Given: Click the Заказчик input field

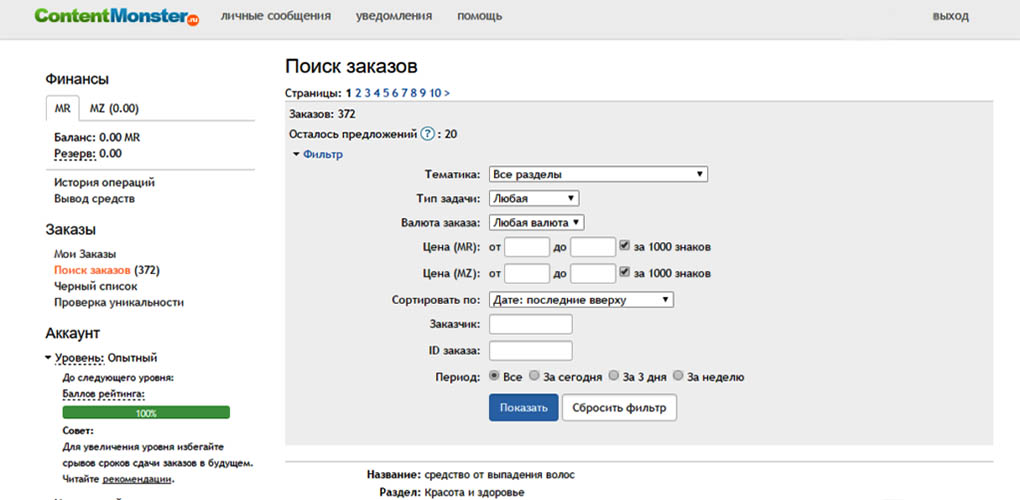Looking at the screenshot, I should click(x=530, y=324).
